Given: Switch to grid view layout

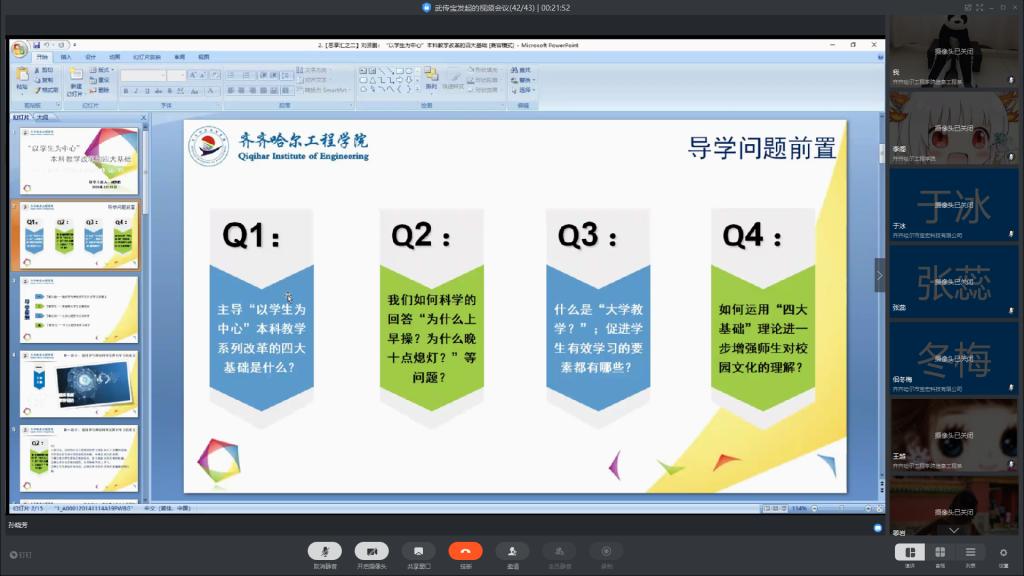Looking at the screenshot, I should coord(940,552).
